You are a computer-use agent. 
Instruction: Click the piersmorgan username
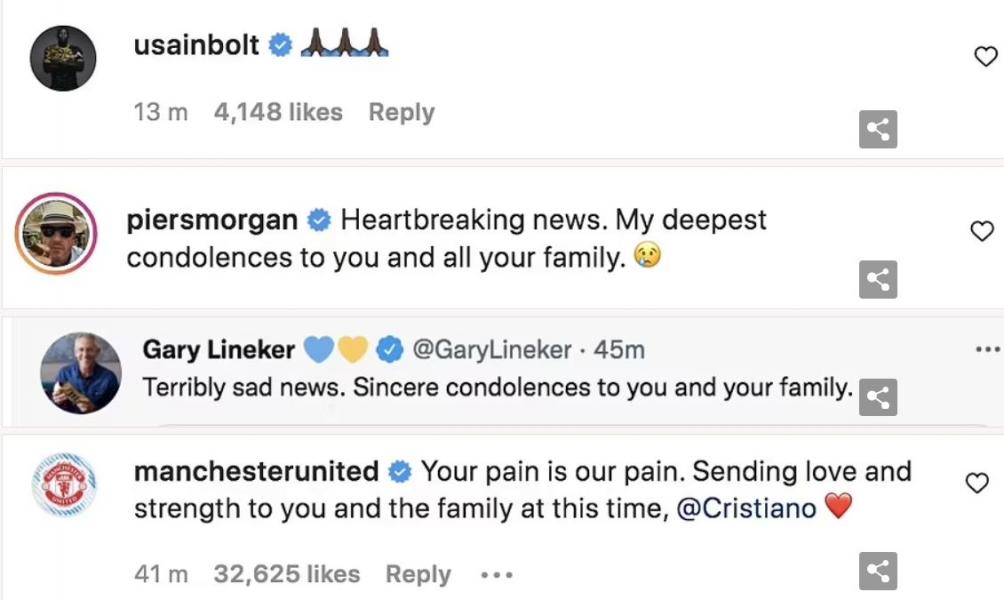(212, 220)
